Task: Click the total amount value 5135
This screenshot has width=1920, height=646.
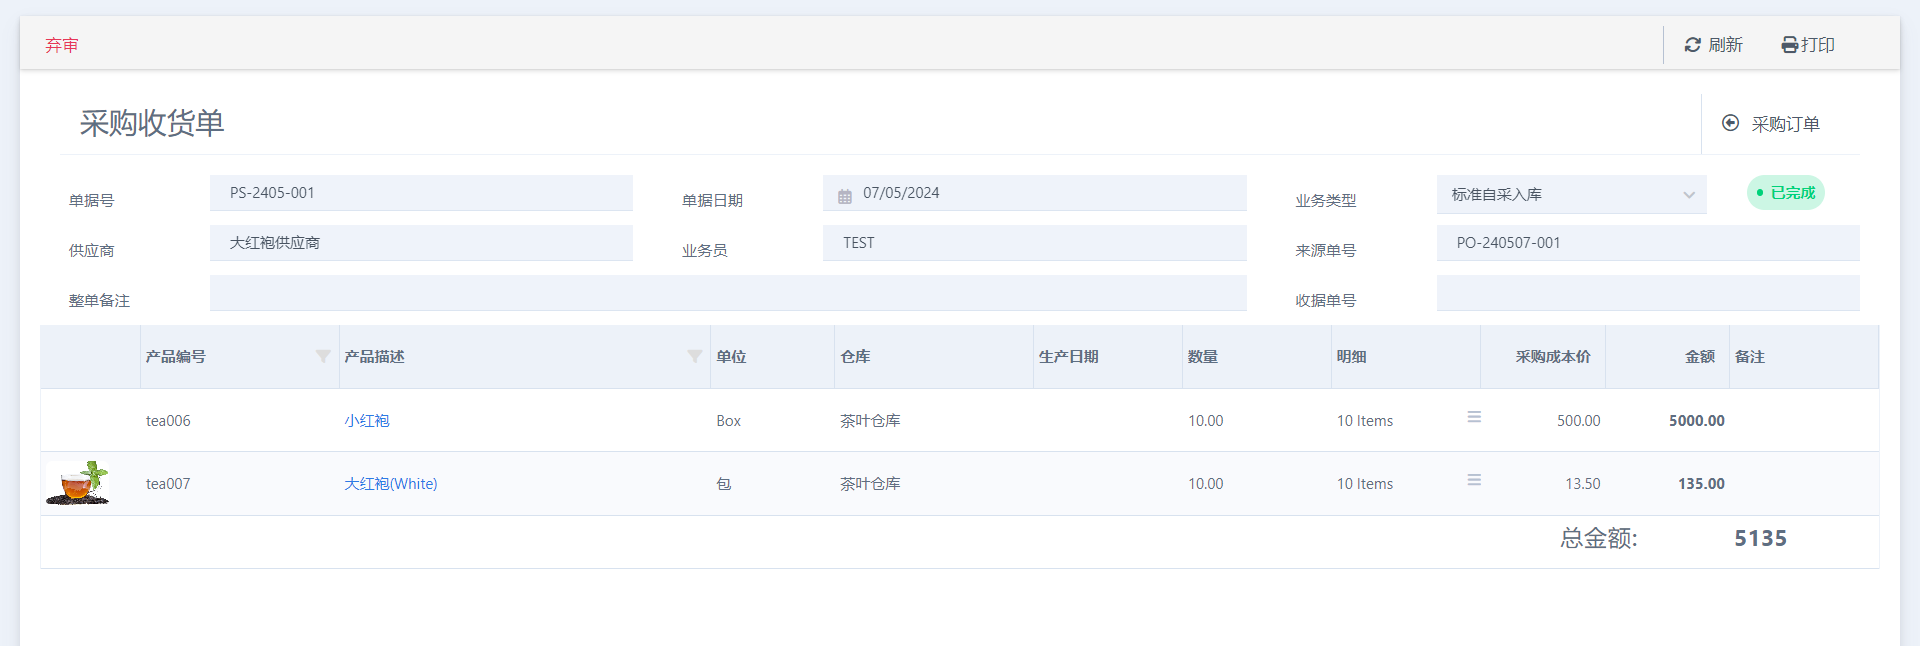Action: 1761,538
